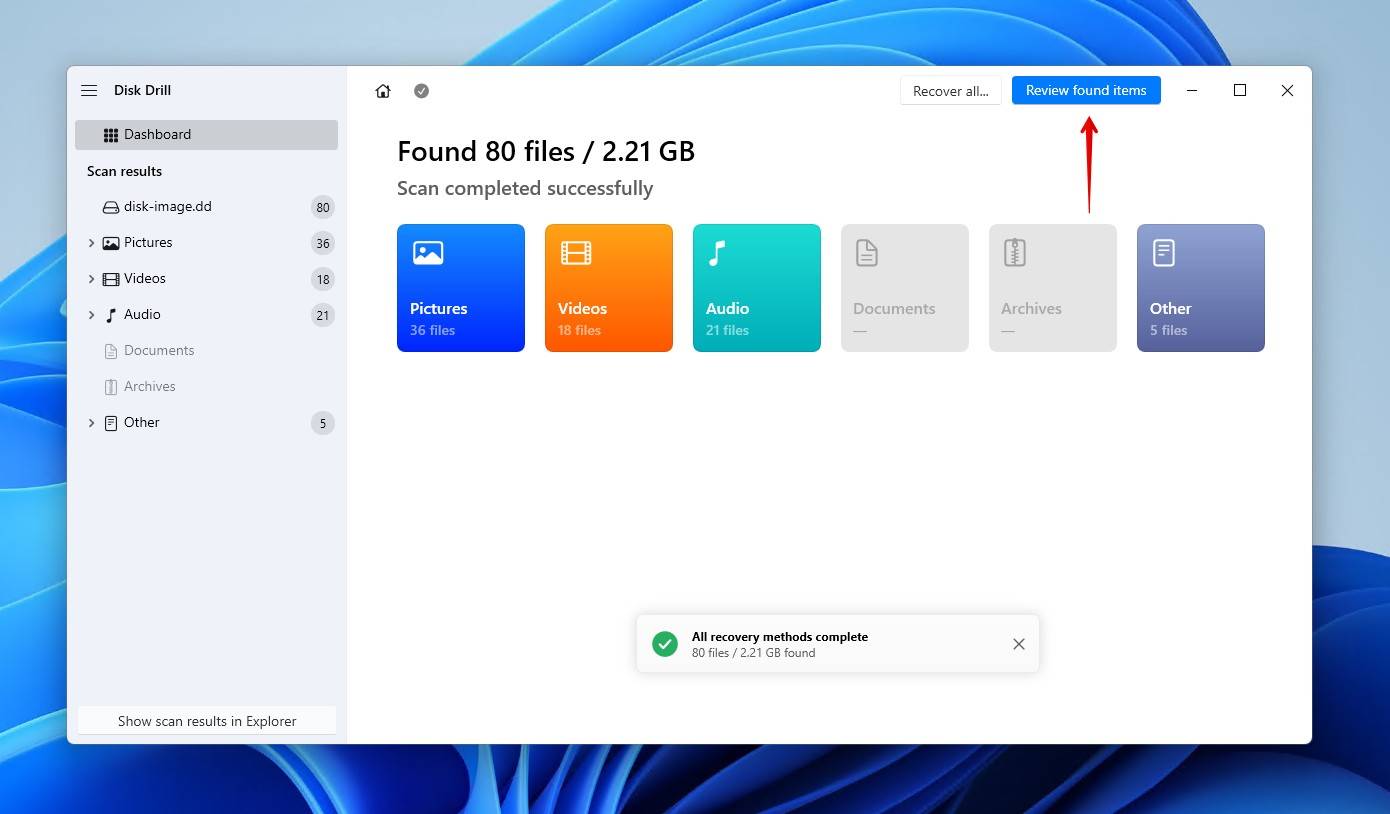Open the Videos 18 files card
The height and width of the screenshot is (814, 1390).
(x=609, y=288)
